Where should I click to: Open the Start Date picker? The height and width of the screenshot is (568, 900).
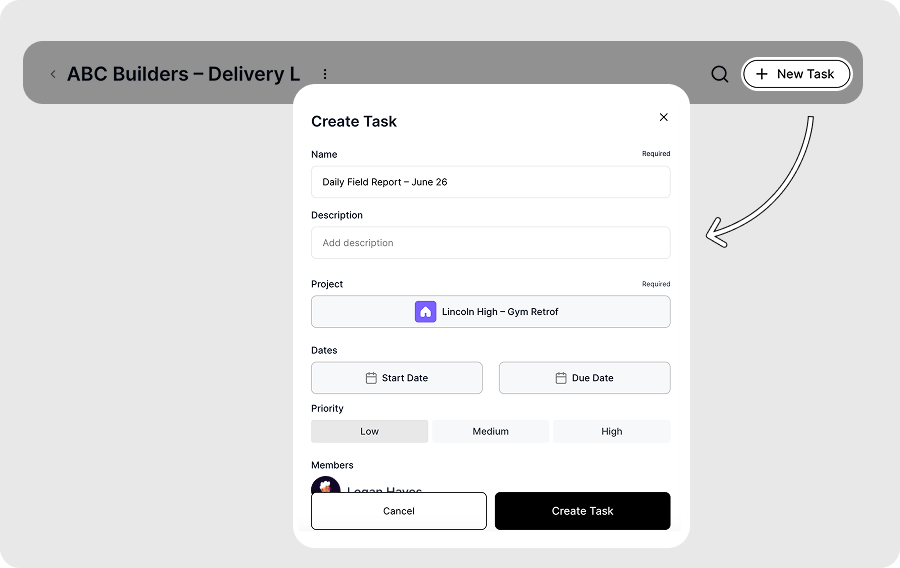tap(397, 378)
